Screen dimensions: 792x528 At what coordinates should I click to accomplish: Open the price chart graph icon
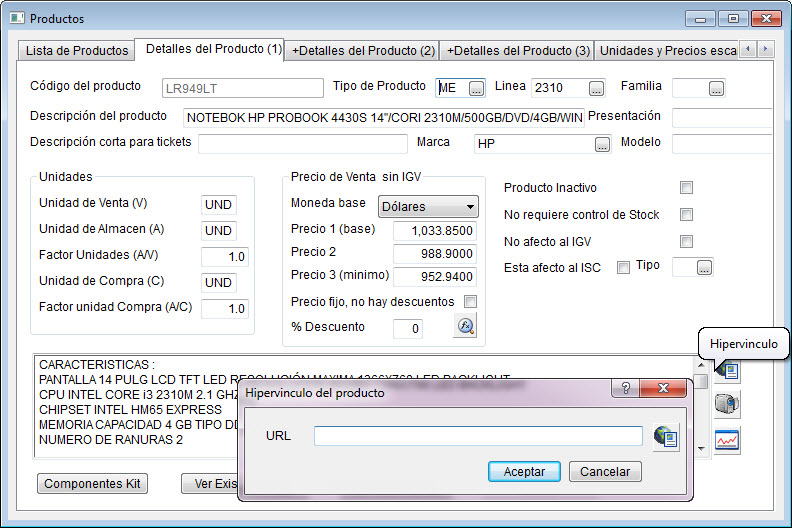[x=727, y=439]
